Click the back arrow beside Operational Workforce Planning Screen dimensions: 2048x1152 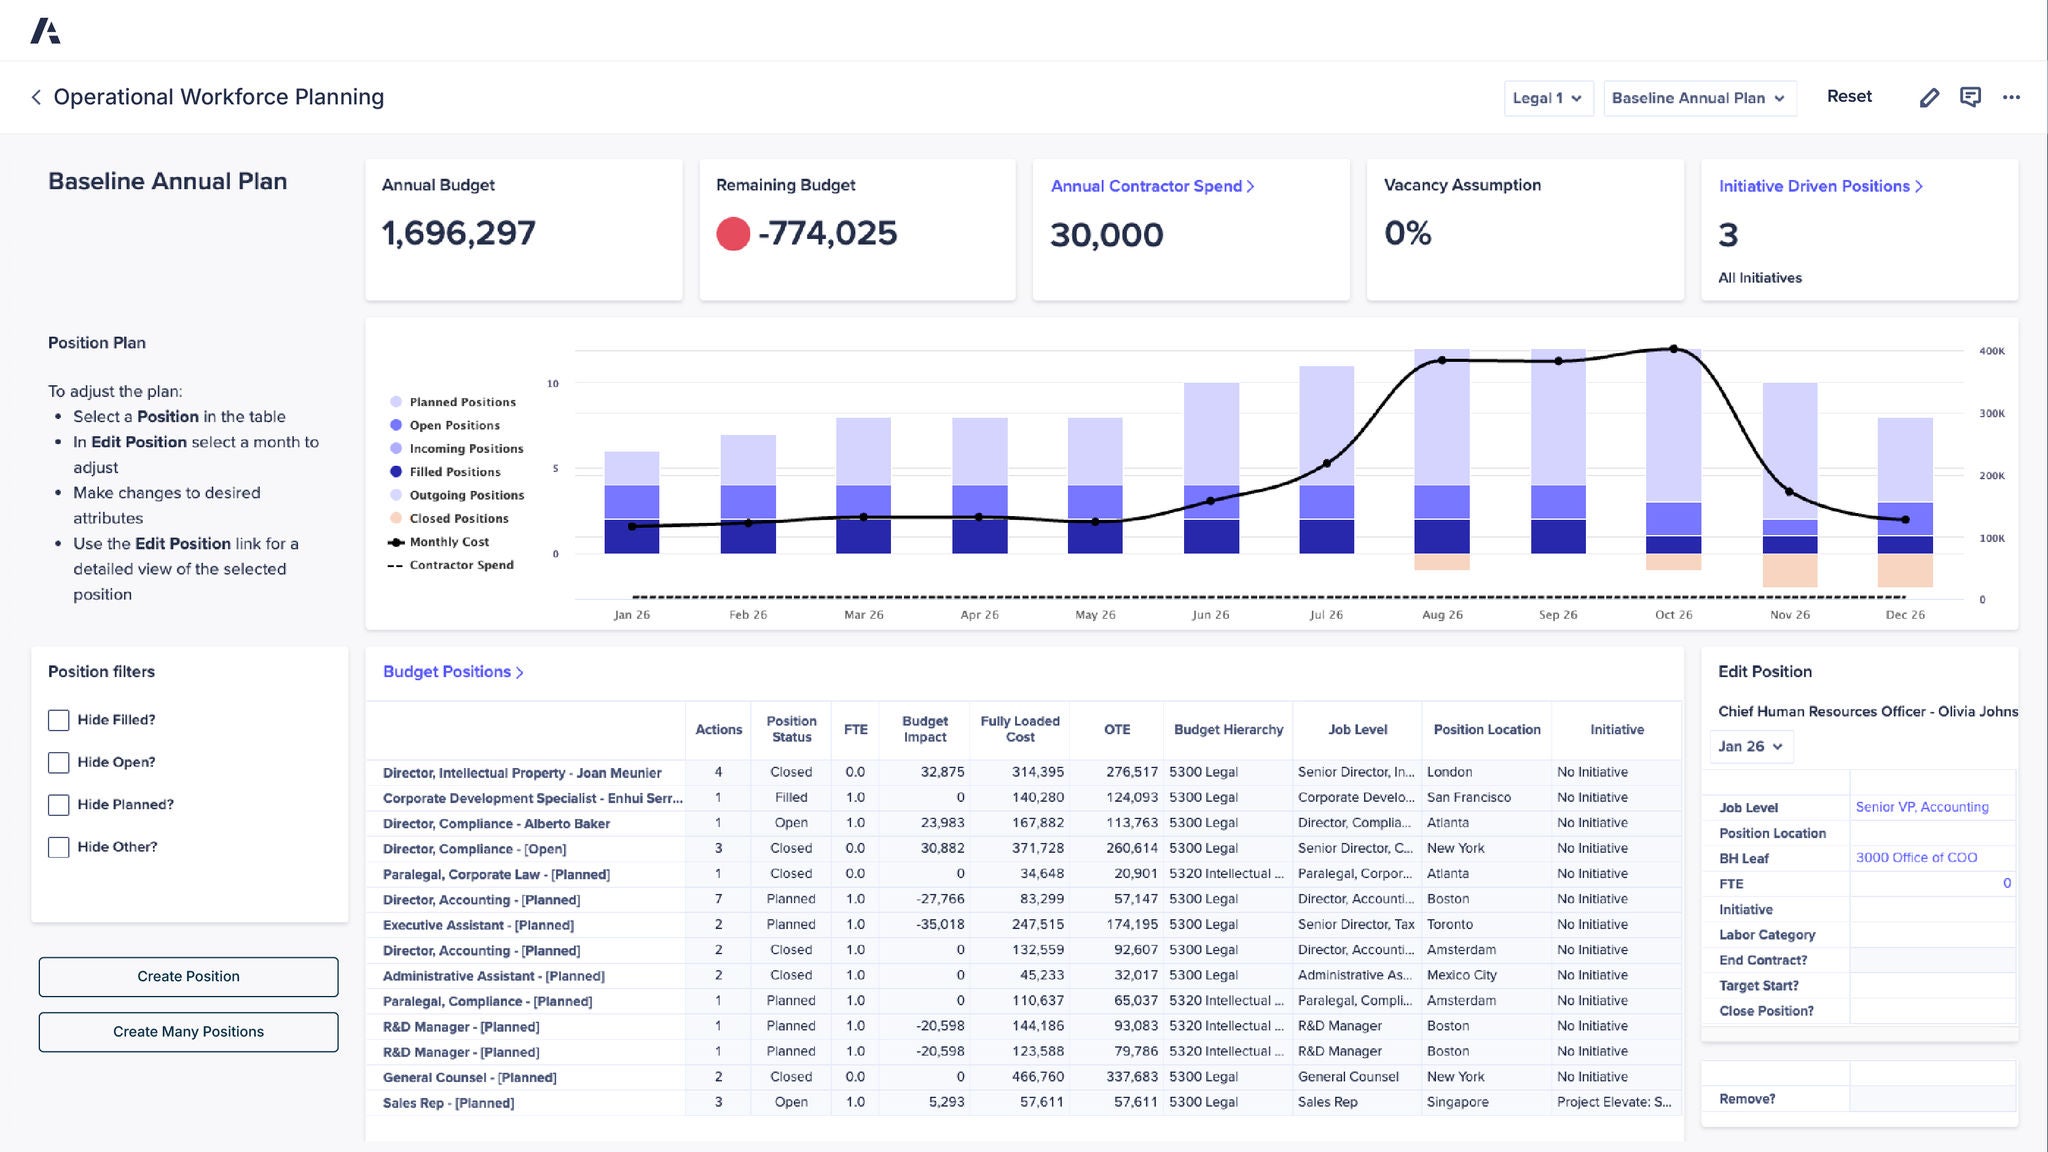[x=35, y=97]
